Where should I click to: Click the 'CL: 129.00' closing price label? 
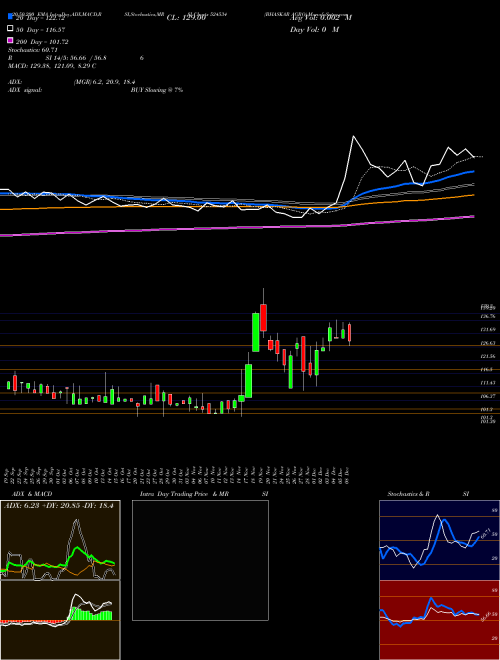(186, 18)
